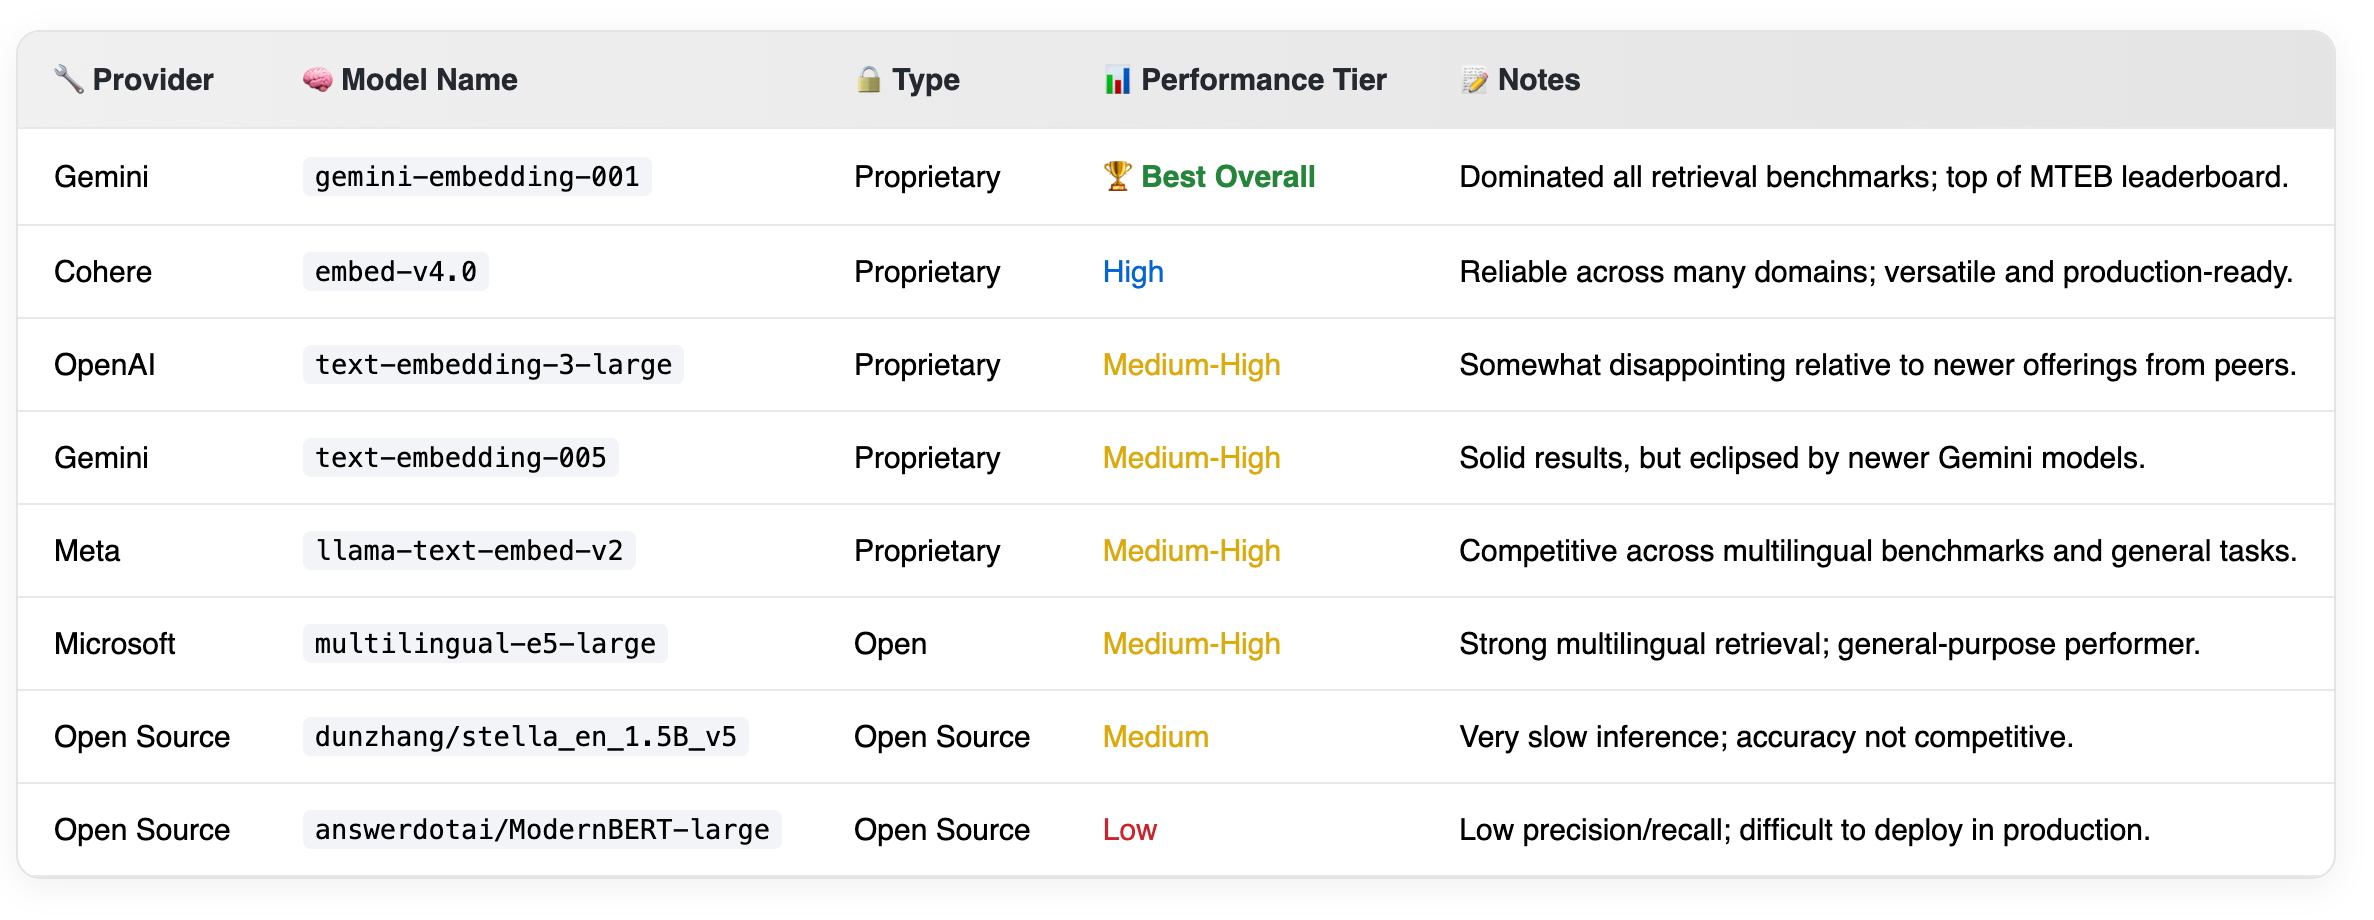Select the answerdotai/ModernBERT-large code label
The image size is (2374, 920).
click(x=541, y=830)
